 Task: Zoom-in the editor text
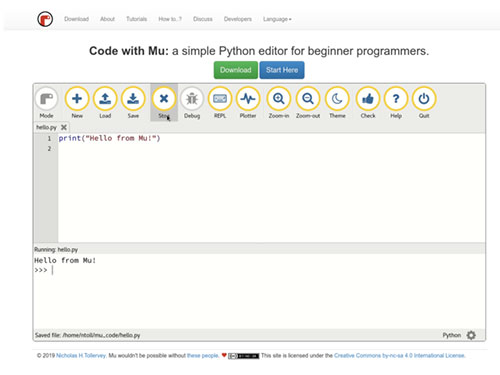[x=279, y=99]
